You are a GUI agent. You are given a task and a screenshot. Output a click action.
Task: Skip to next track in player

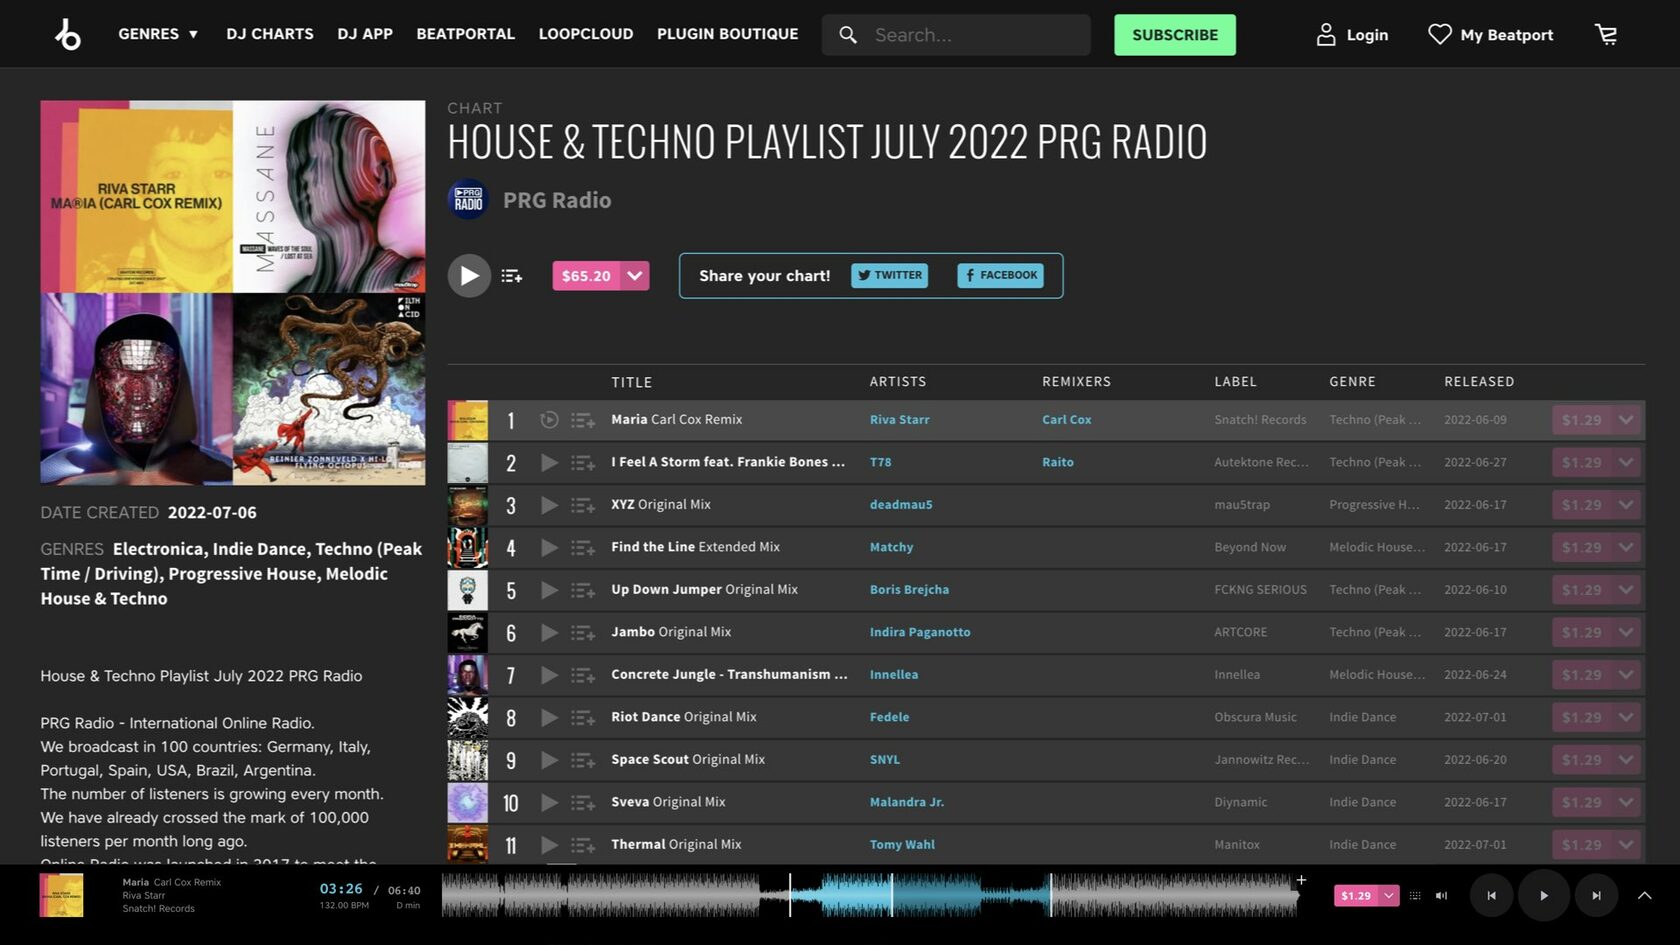(1596, 896)
